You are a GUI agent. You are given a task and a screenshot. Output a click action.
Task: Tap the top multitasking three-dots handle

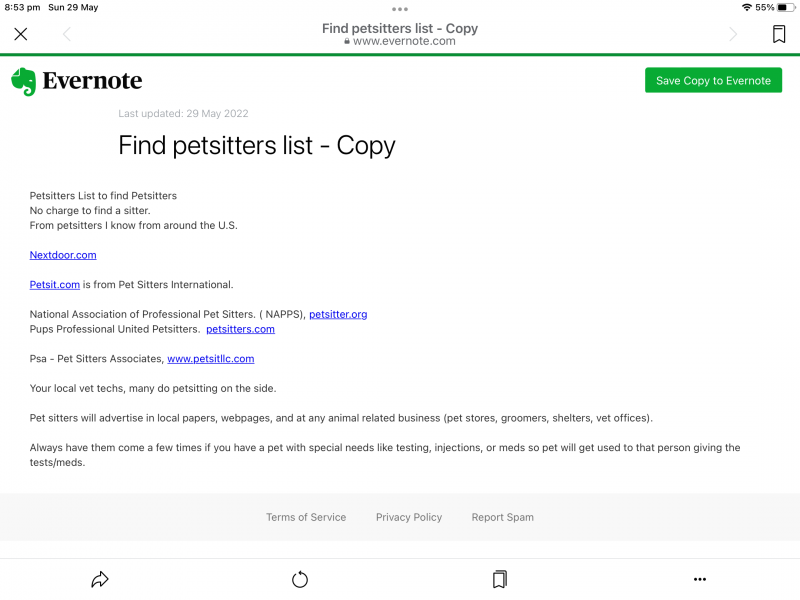400,8
